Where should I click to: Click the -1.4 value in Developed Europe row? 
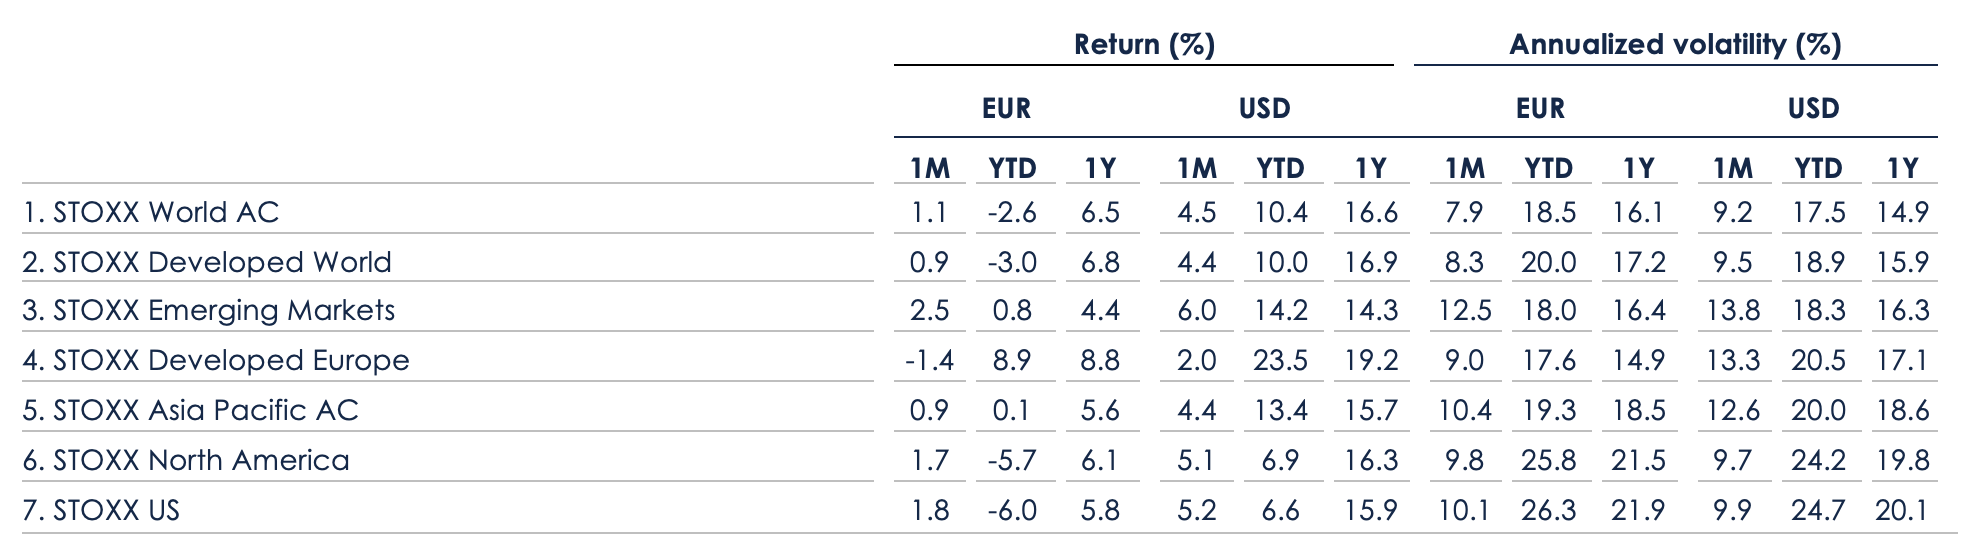pyautogui.click(x=929, y=360)
